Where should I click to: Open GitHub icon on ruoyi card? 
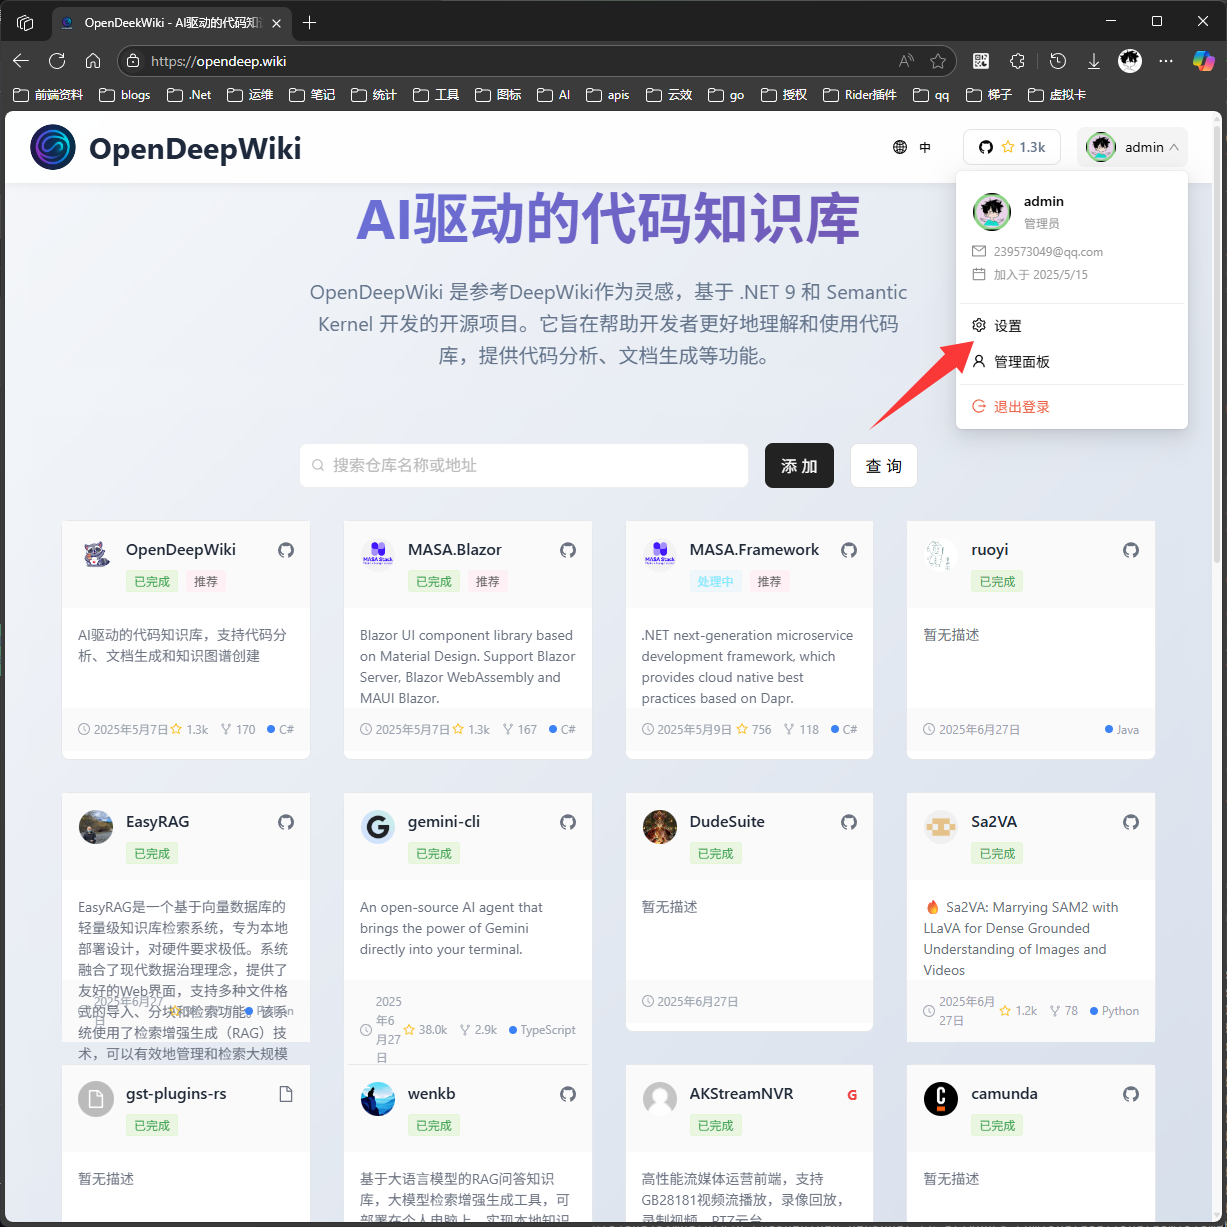(x=1131, y=550)
